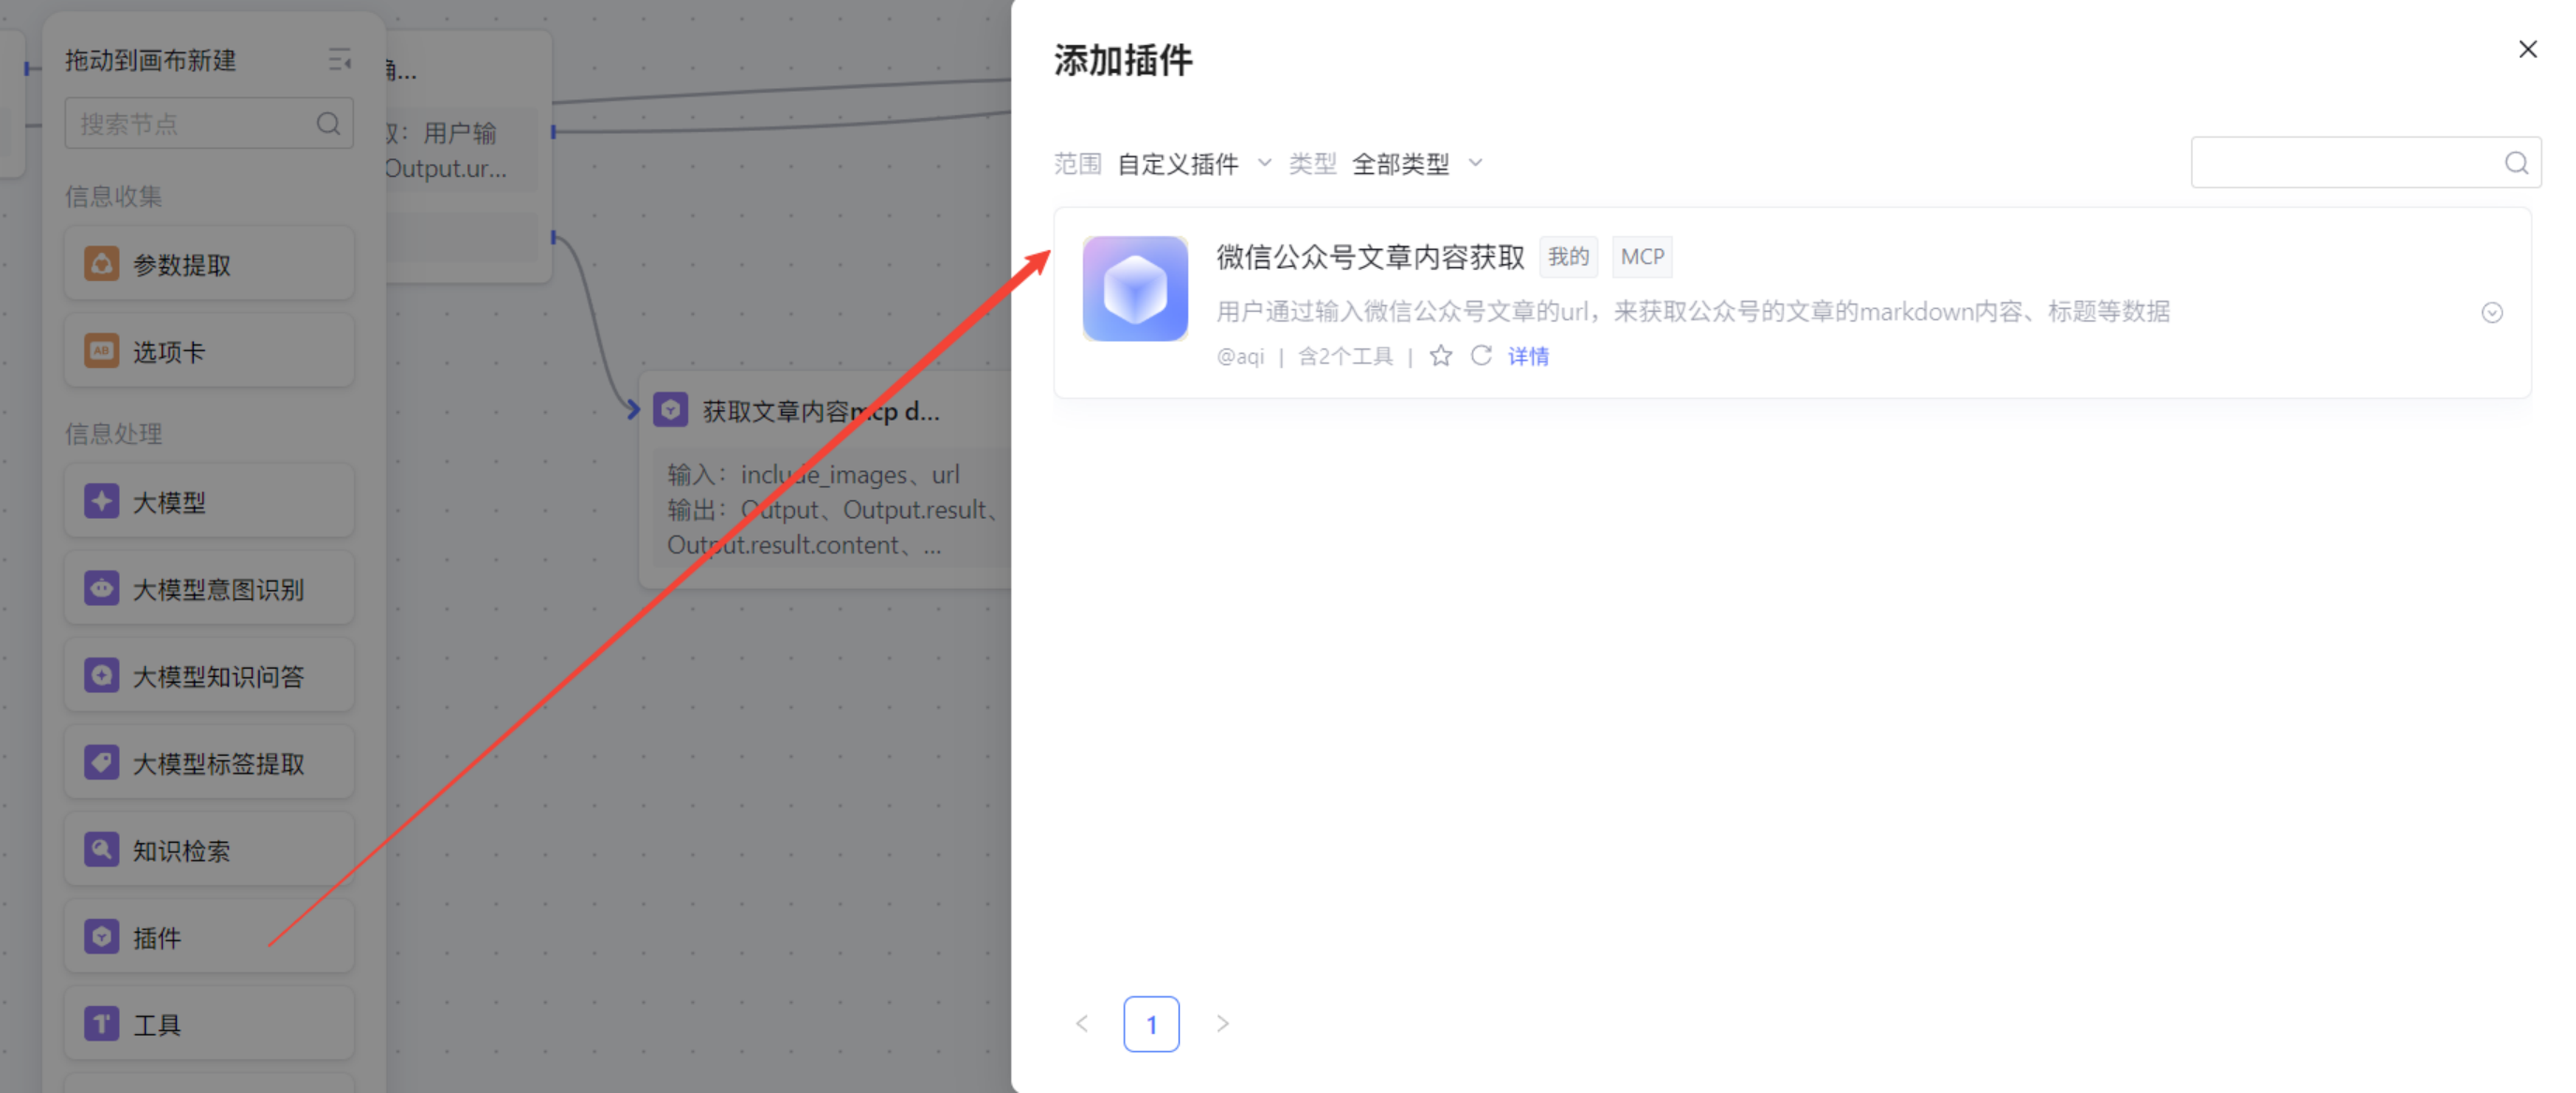Click the 大模型知识问答 node icon
Image resolution: width=2576 pixels, height=1093 pixels.
[x=101, y=676]
